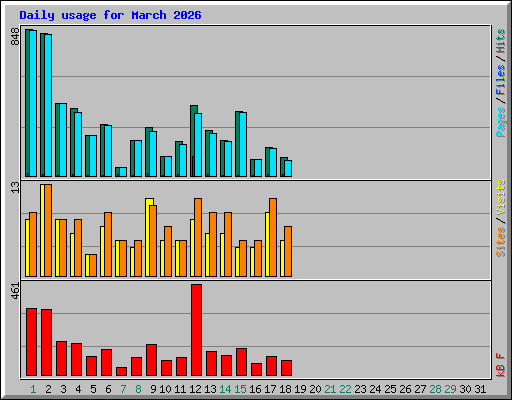Viewport: 512px width, 400px height.
Task: Click the cyan pages bar for day 1
Action: click(x=33, y=103)
